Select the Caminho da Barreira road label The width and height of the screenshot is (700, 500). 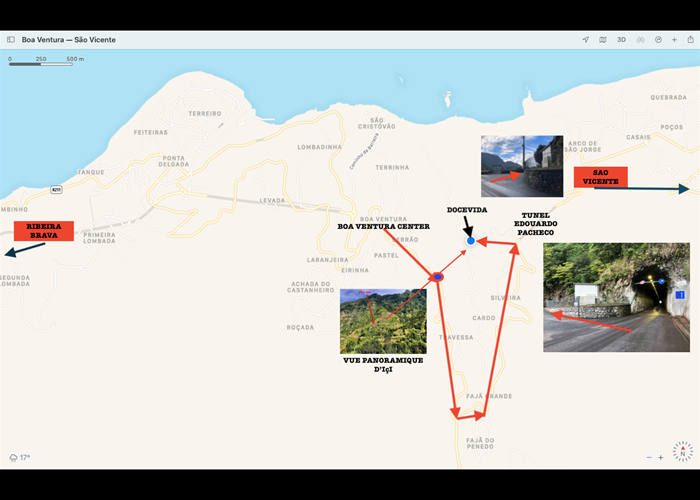click(x=364, y=152)
